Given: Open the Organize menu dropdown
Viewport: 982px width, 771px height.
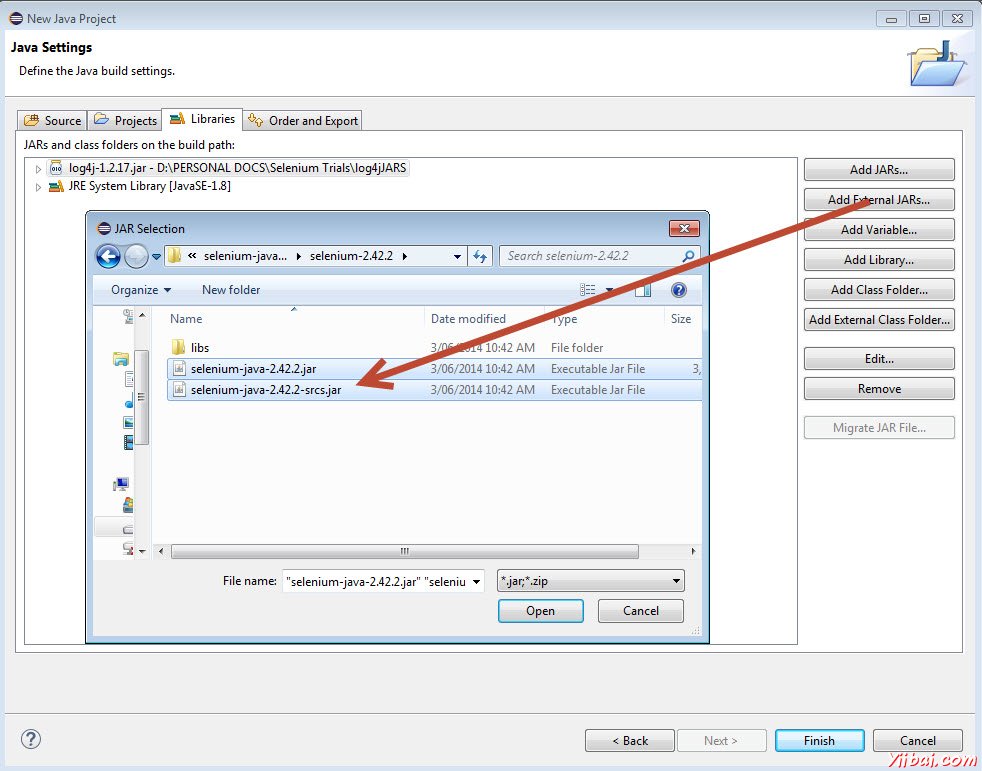Looking at the screenshot, I should tap(137, 289).
